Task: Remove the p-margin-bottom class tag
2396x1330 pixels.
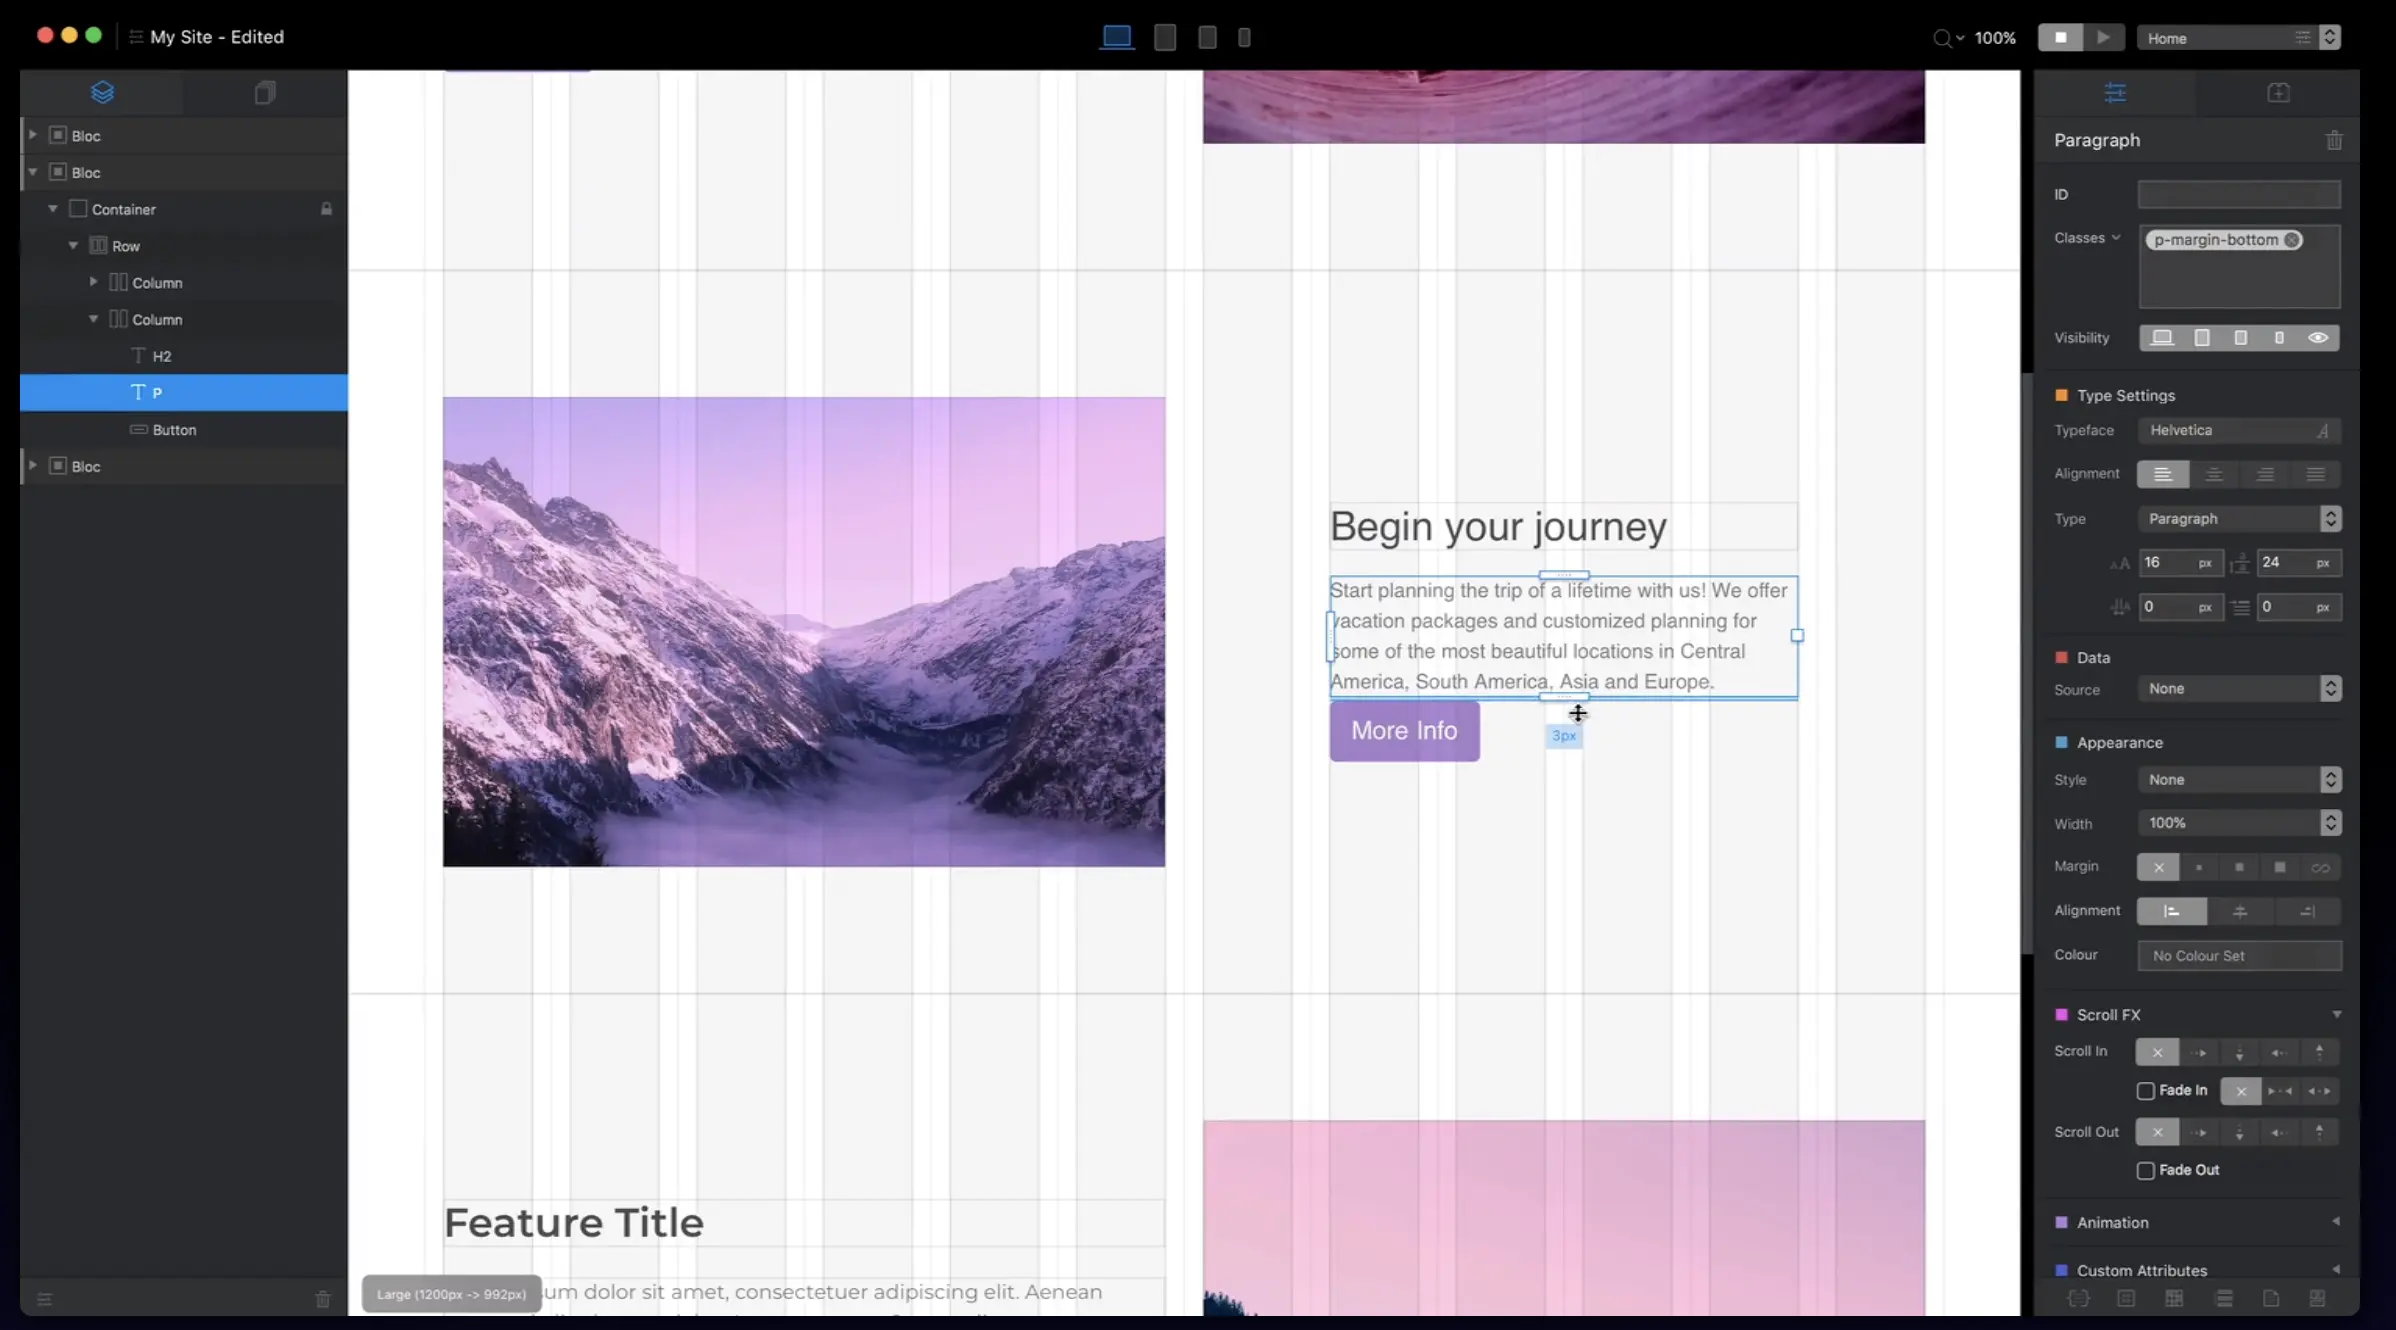Action: [x=2292, y=240]
